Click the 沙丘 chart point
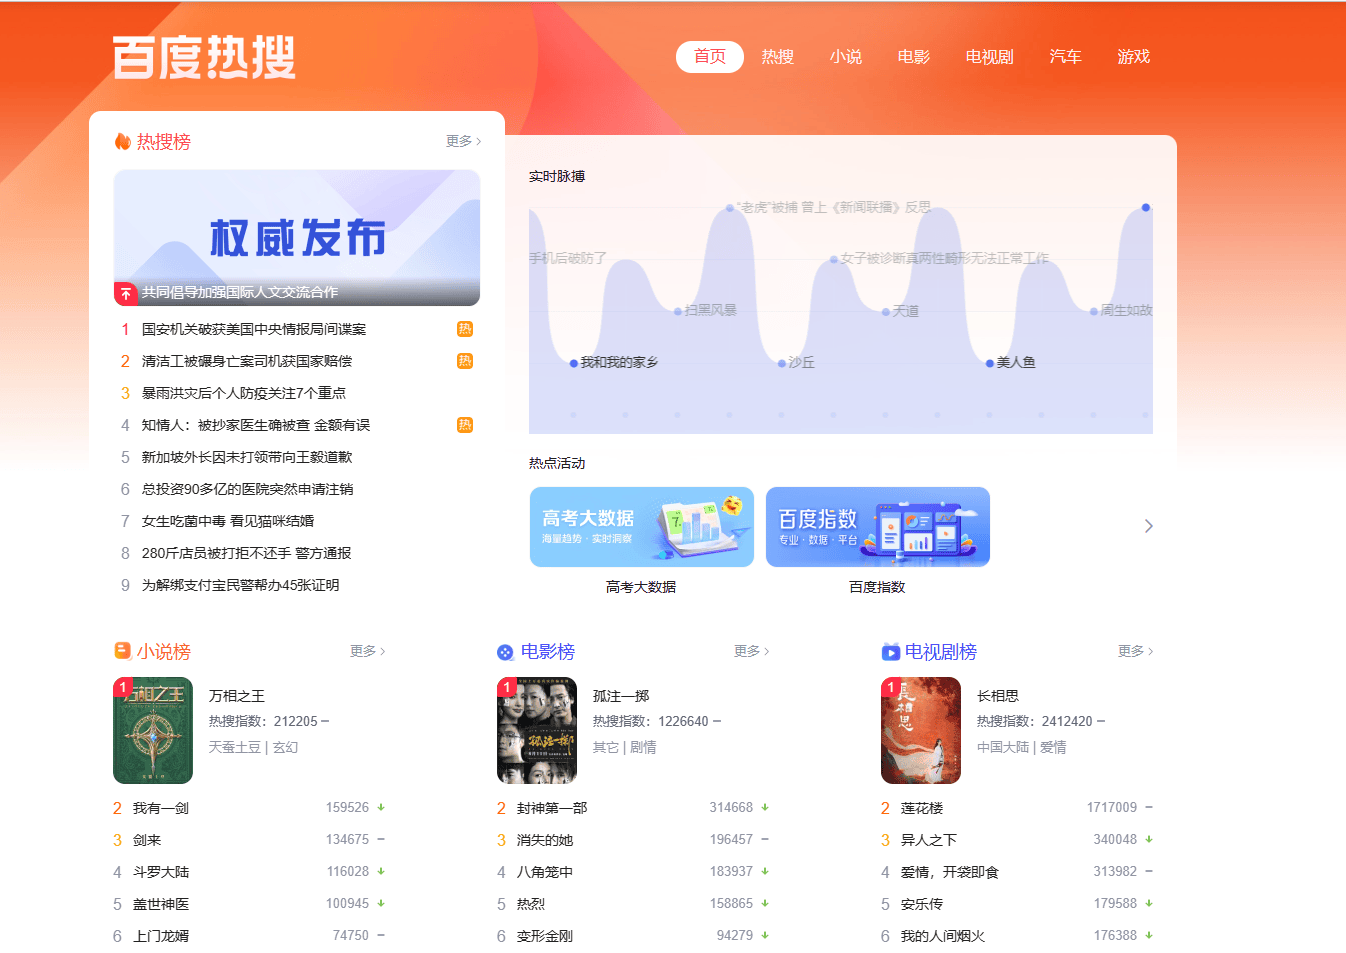1346x953 pixels. point(782,363)
